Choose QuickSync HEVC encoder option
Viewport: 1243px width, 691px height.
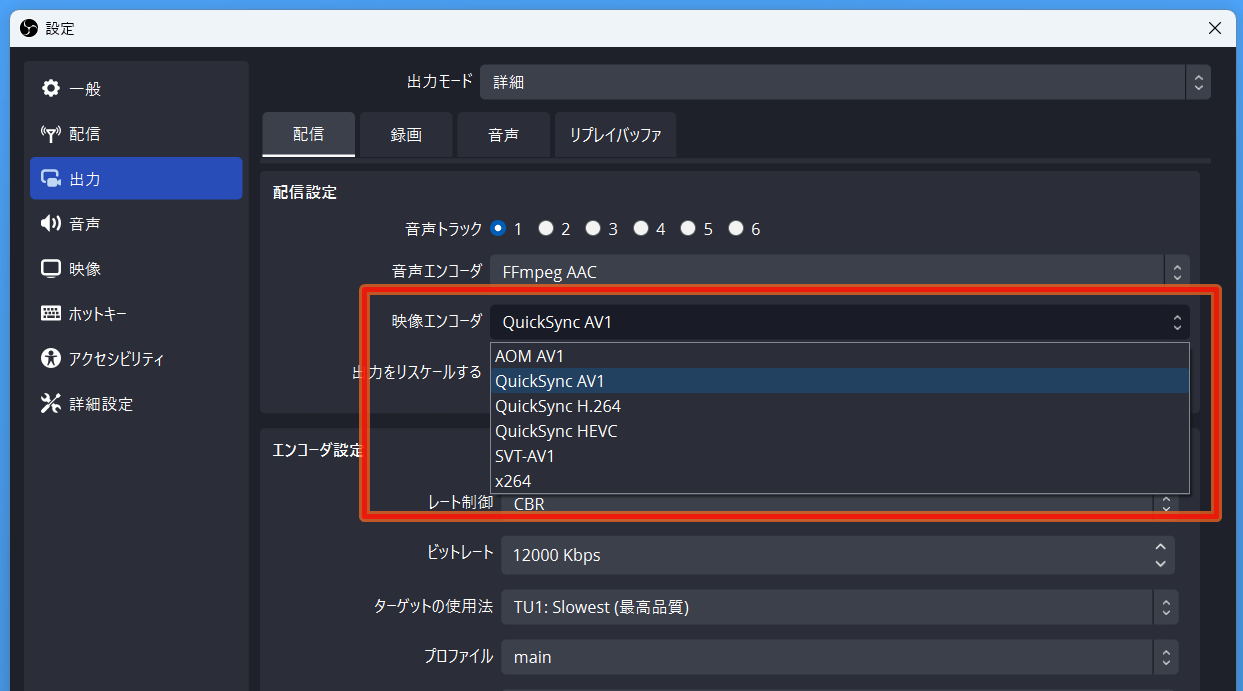840,431
